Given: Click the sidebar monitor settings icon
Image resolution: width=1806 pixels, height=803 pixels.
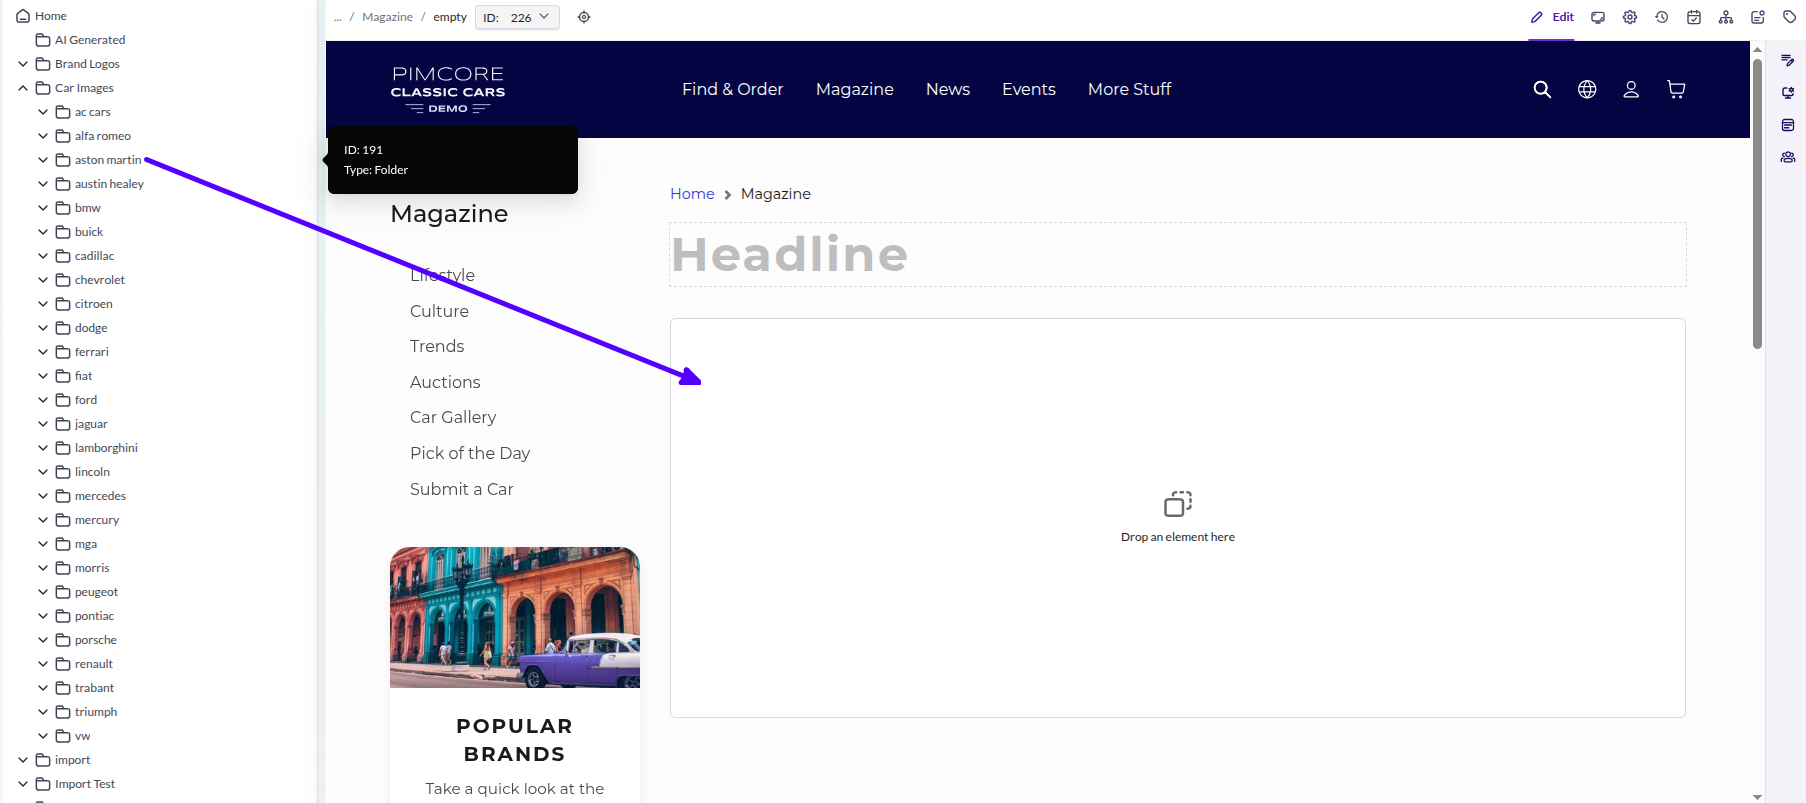Looking at the screenshot, I should pos(1788,93).
